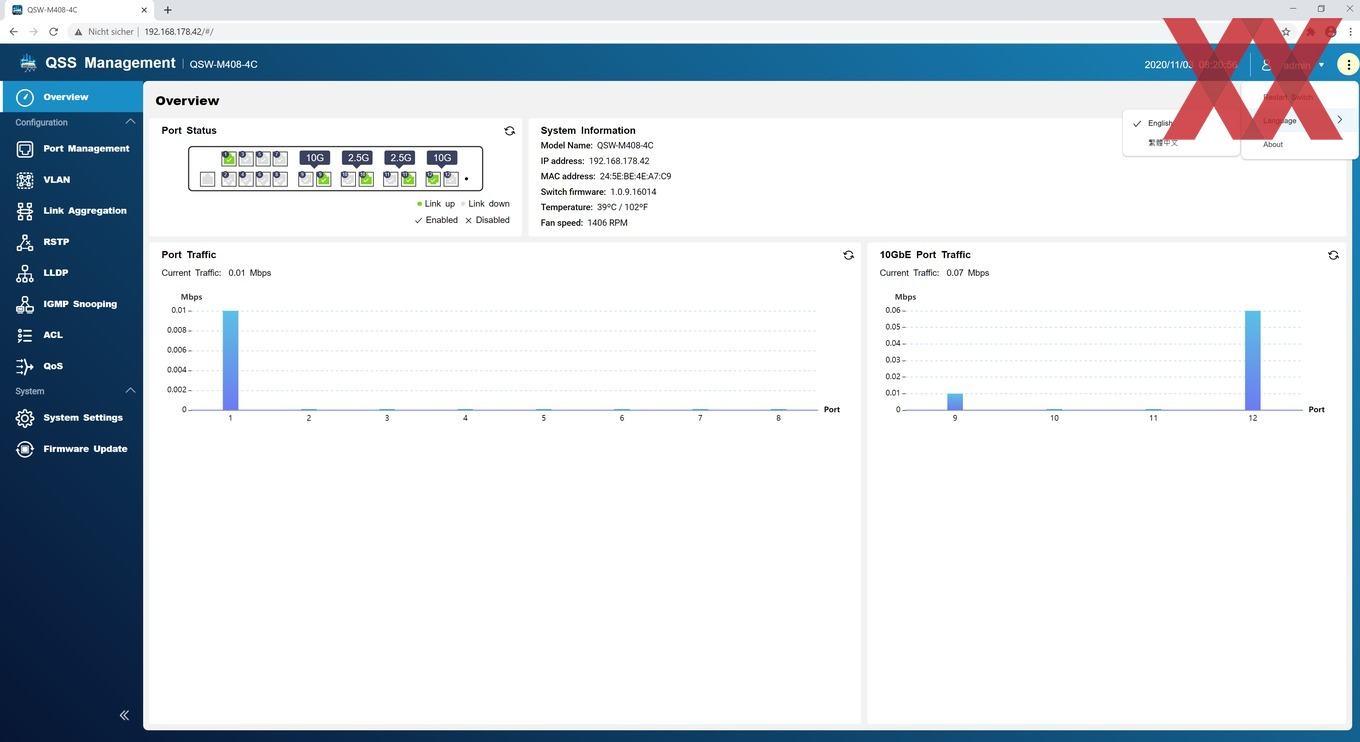Click the Fan speed 1406 RPM value
1360x742 pixels.
[x=607, y=223]
